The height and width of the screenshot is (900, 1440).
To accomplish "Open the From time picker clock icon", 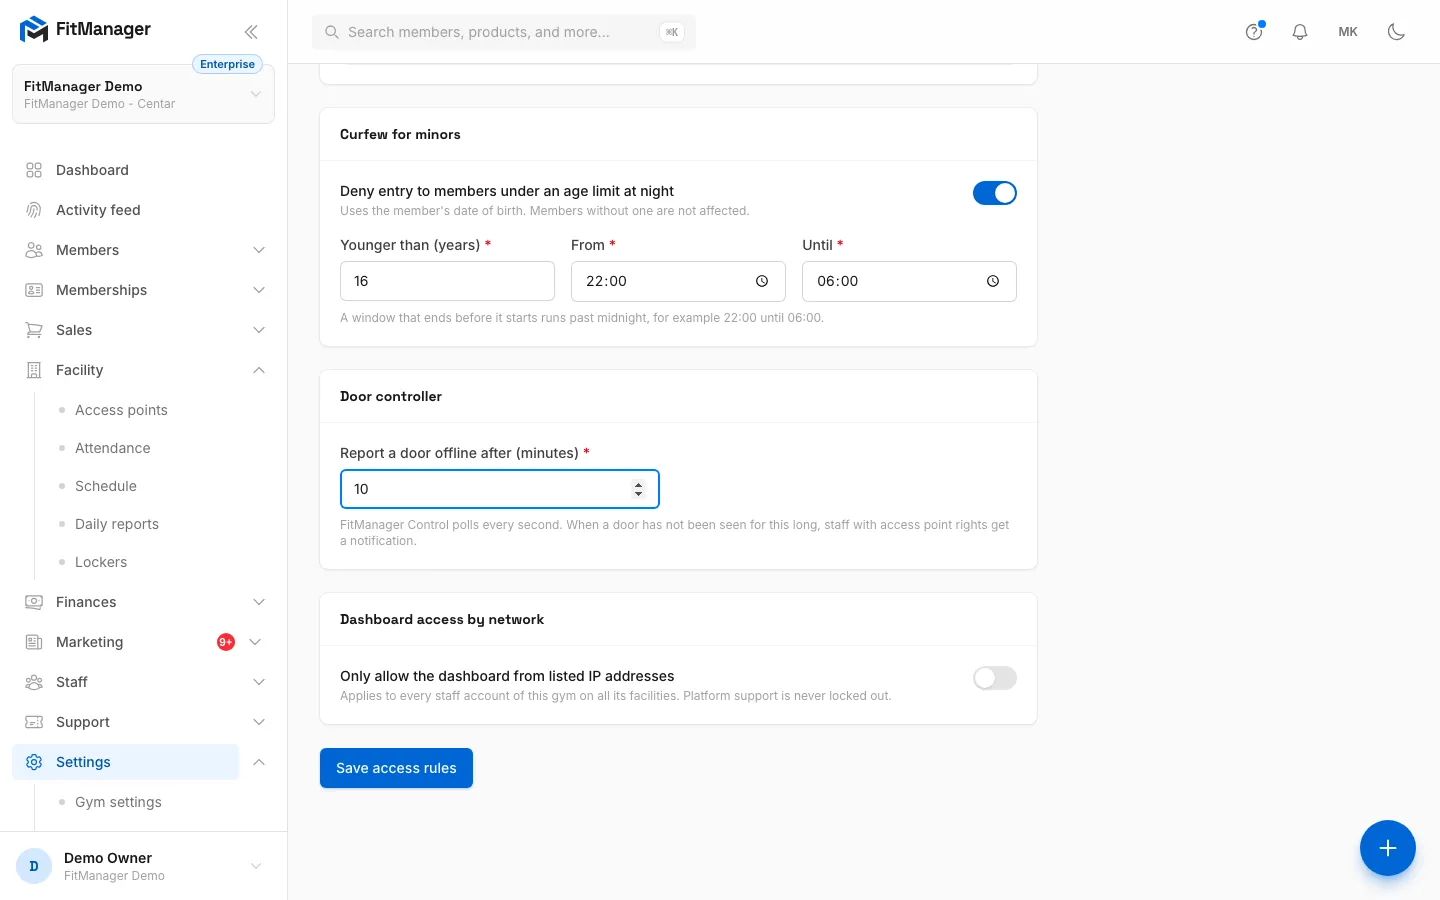I will click(x=762, y=281).
